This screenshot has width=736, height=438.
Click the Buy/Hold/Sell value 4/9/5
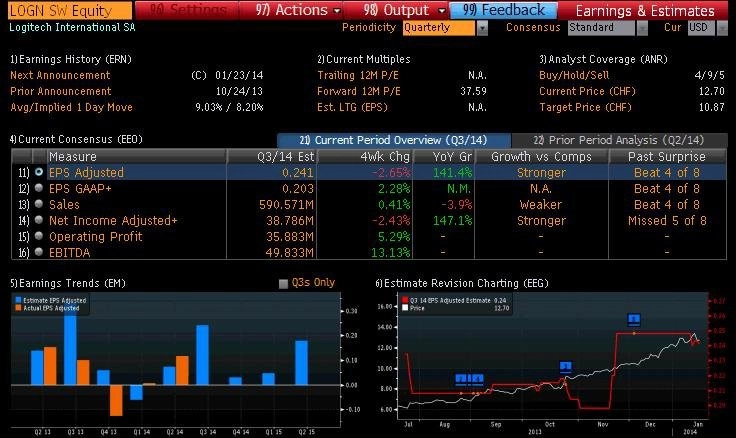point(709,75)
